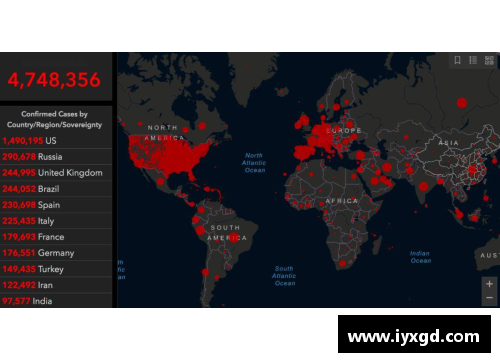Select Spain in confirmed cases list

56,205
